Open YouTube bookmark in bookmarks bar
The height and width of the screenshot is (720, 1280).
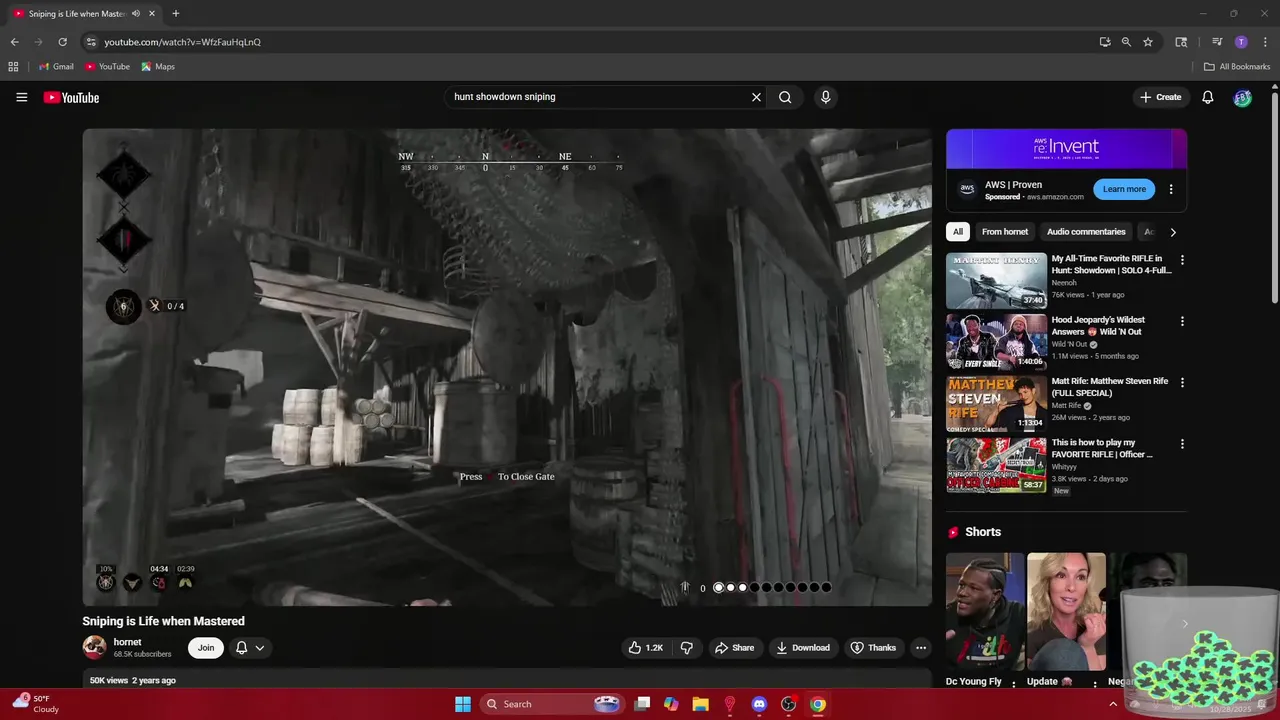[x=107, y=67]
